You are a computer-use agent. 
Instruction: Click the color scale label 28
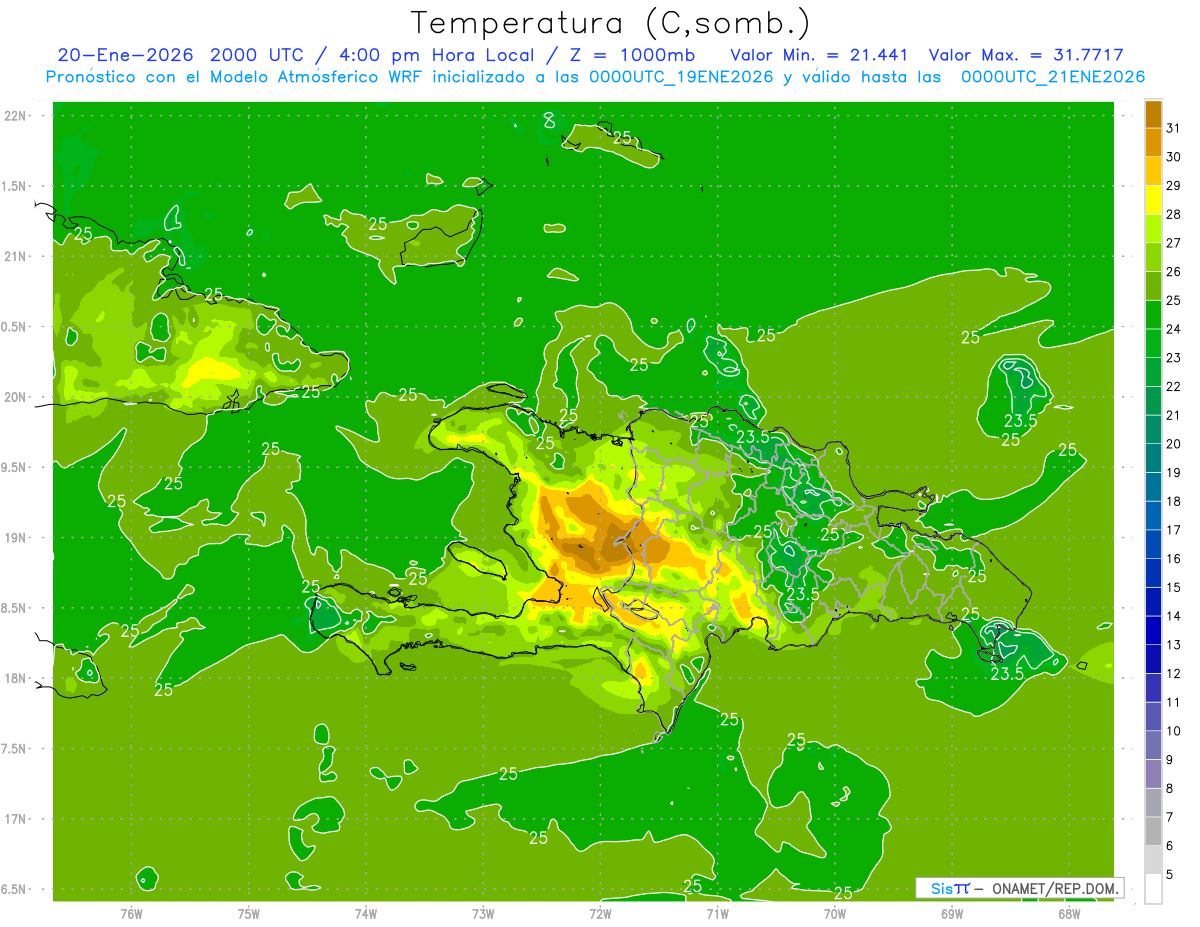[x=1174, y=214]
